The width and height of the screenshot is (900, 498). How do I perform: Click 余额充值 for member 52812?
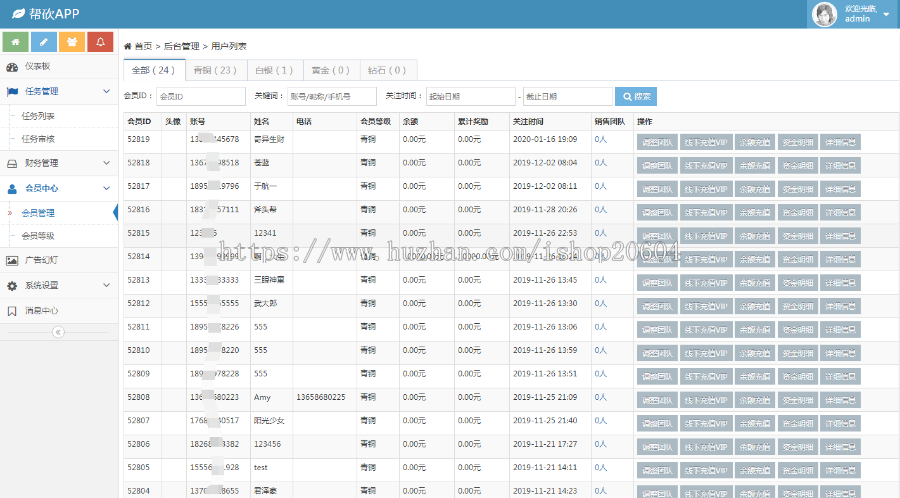(755, 306)
